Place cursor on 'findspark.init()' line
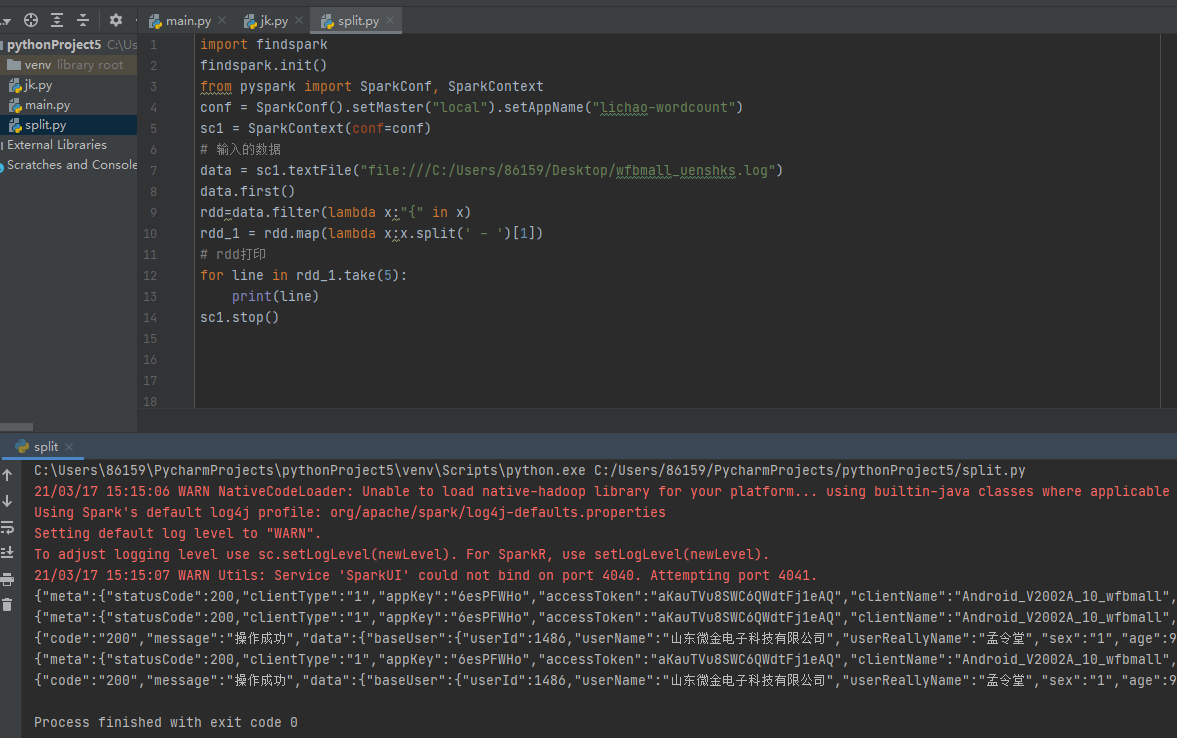 click(x=263, y=66)
